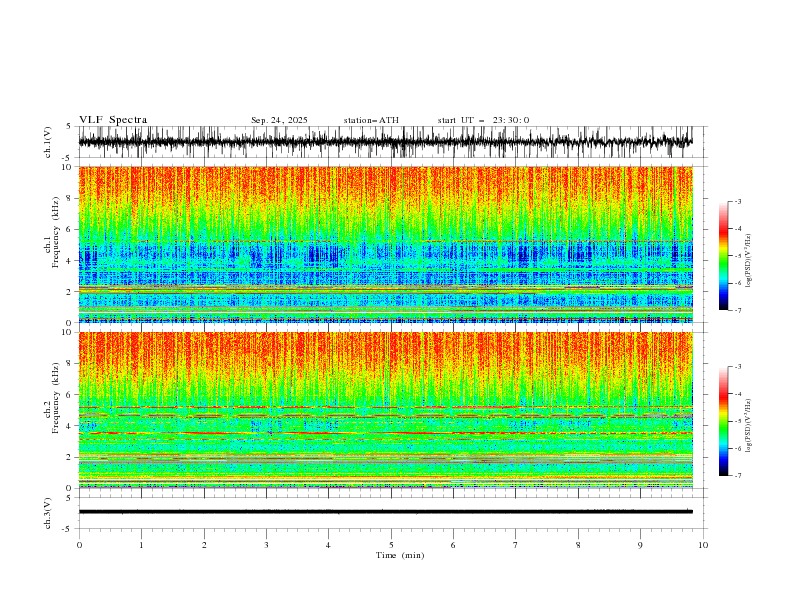The width and height of the screenshot is (792, 612).
Task: Click the 'start UT = 23:30:0' text
Action: 483,120
